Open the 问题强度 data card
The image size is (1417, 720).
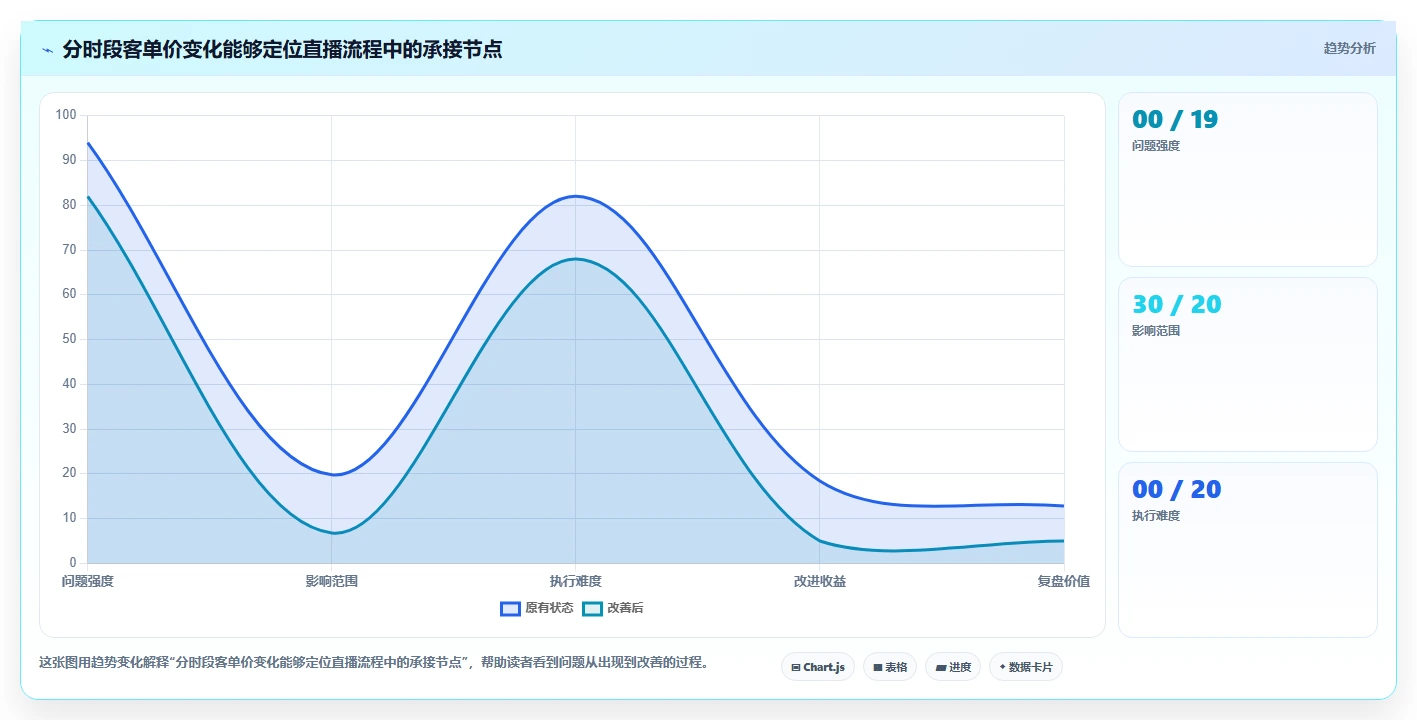tap(1248, 180)
